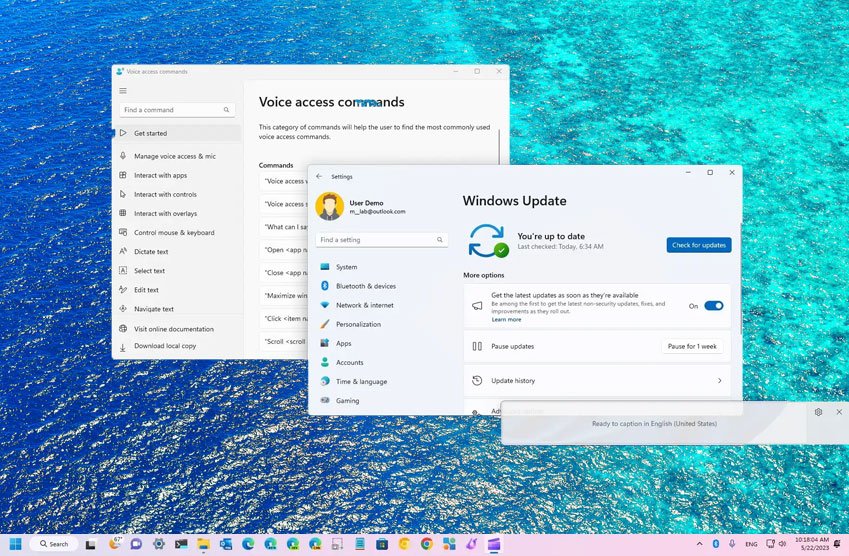Open Network & internet settings page
Viewport: 849px width, 556px height.
point(364,305)
